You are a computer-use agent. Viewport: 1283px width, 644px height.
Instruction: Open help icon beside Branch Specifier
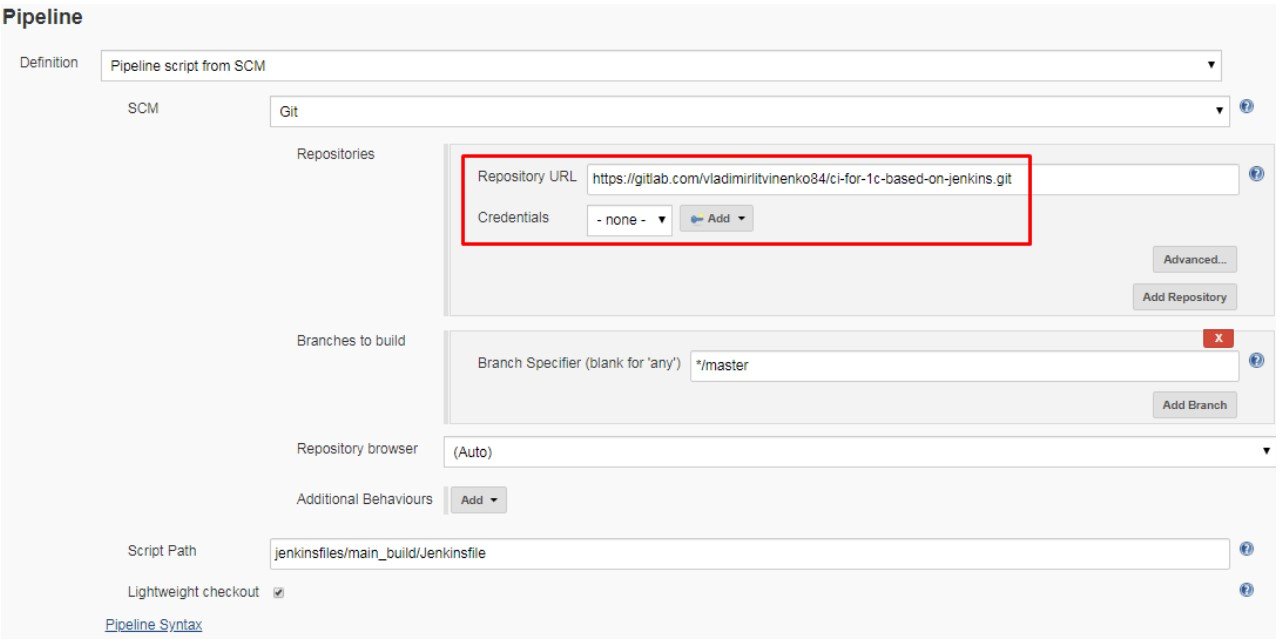click(1257, 360)
